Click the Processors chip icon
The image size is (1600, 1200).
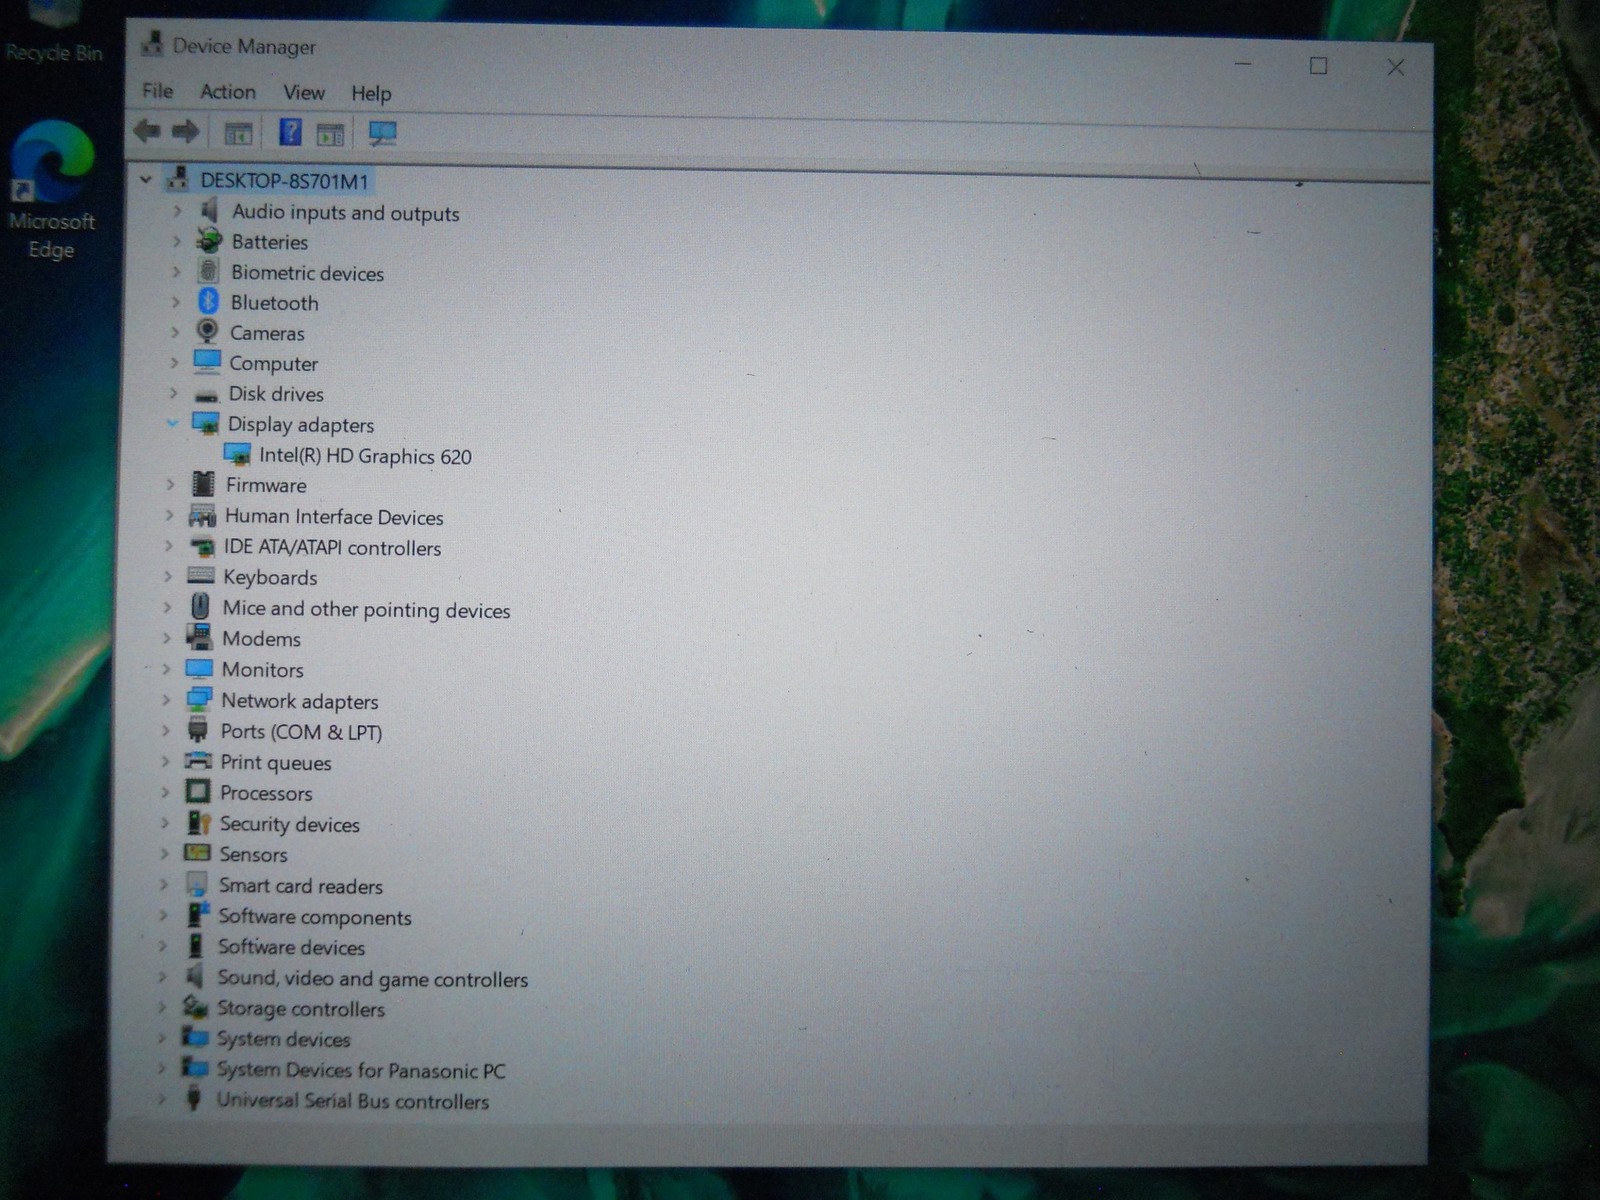point(198,792)
